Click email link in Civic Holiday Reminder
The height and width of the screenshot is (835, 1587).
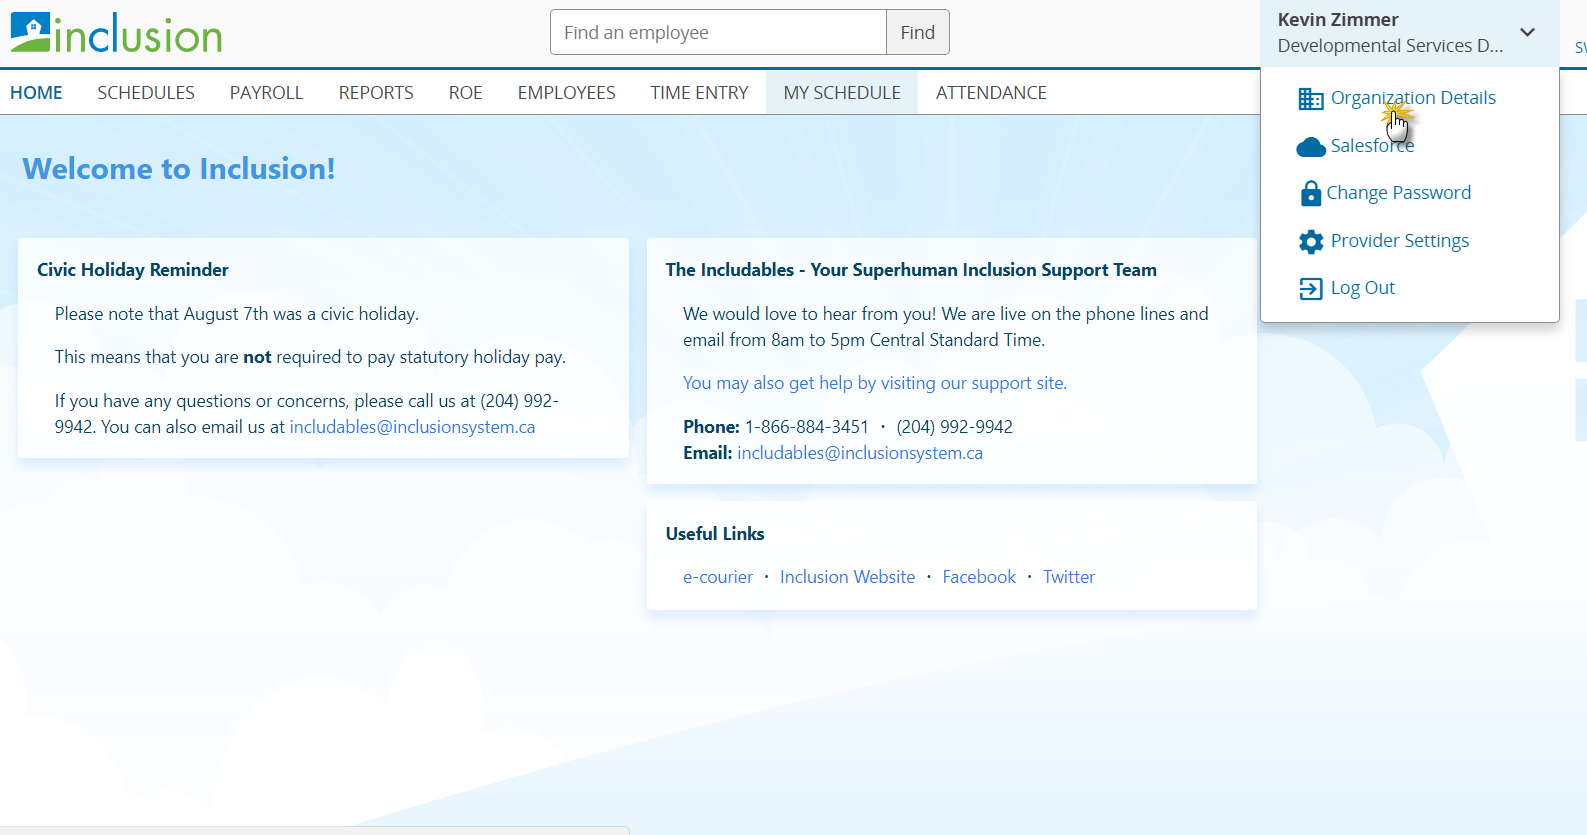(412, 427)
